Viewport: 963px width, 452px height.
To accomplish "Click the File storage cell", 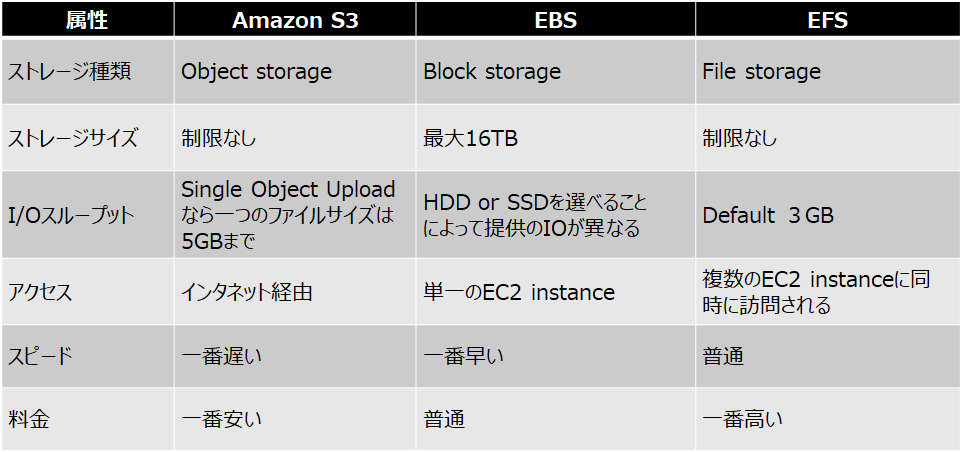I will (828, 71).
